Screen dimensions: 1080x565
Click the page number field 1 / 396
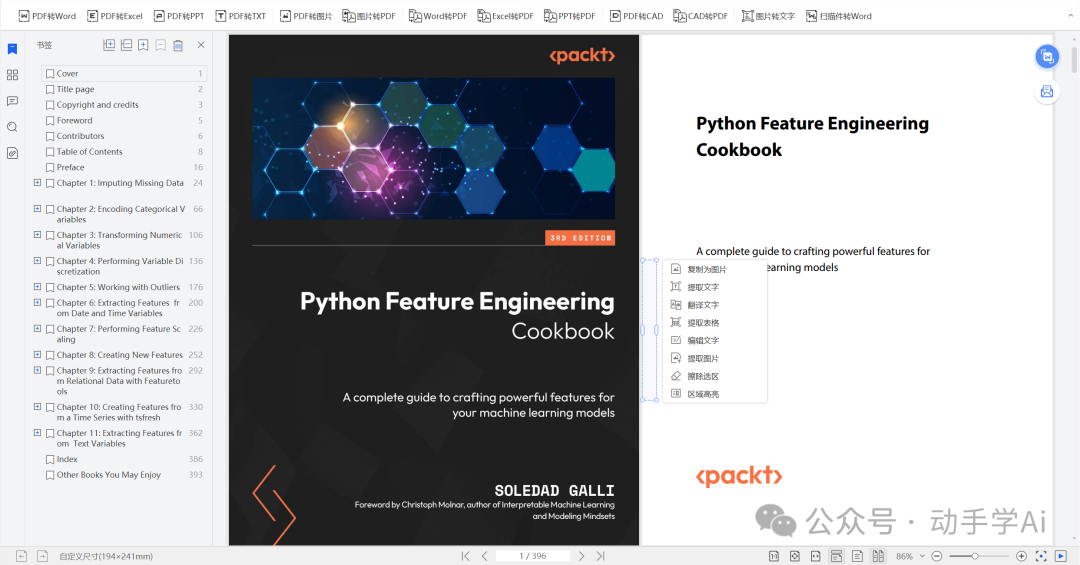click(x=532, y=556)
